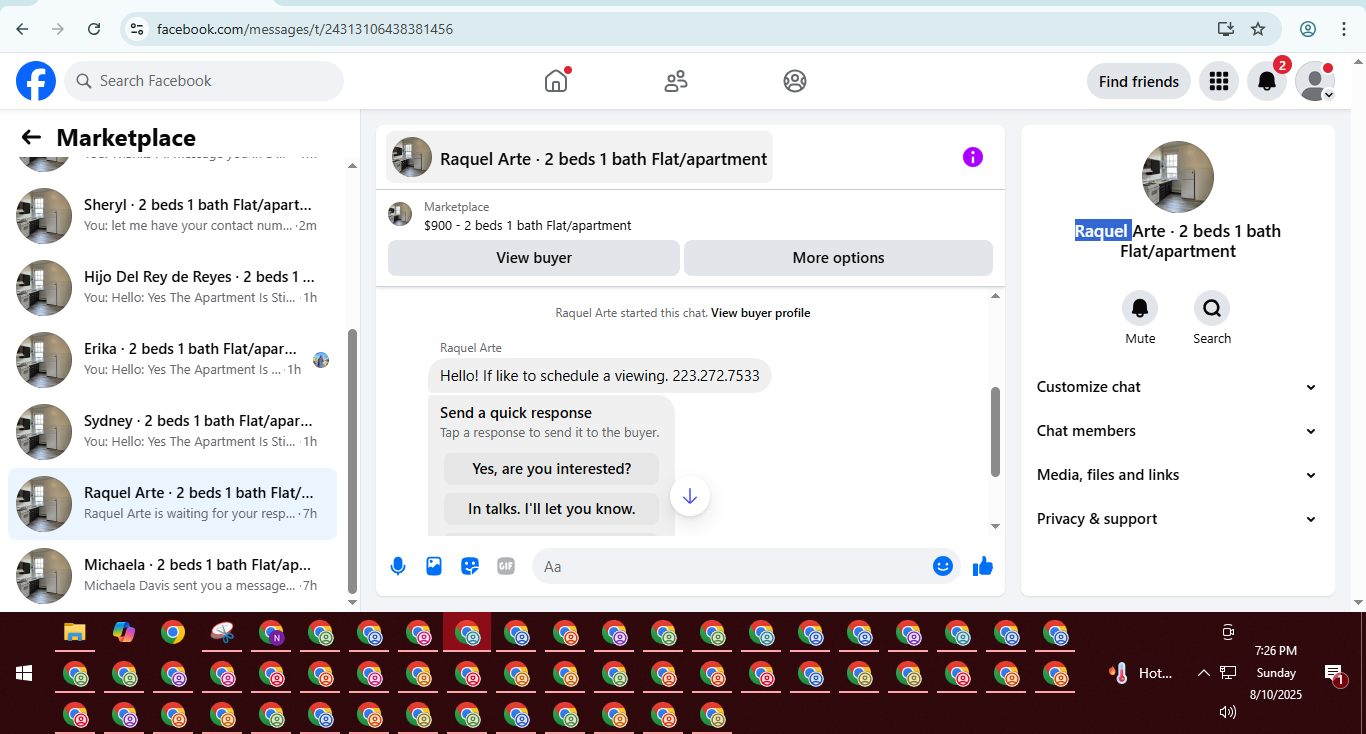
Task: Click the chat messages scrollbar thumb
Action: [x=995, y=431]
